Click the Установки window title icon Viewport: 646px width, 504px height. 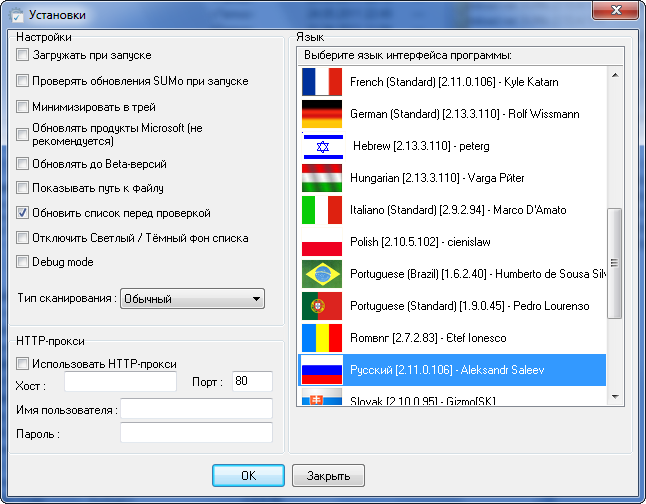pyautogui.click(x=16, y=15)
